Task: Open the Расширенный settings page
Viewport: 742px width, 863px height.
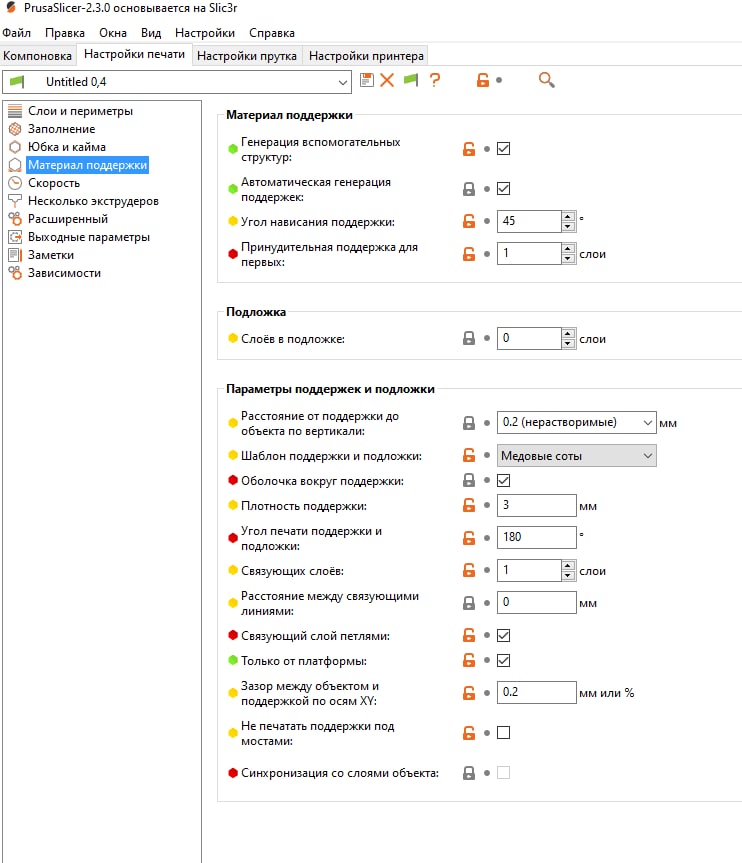Action: click(68, 219)
